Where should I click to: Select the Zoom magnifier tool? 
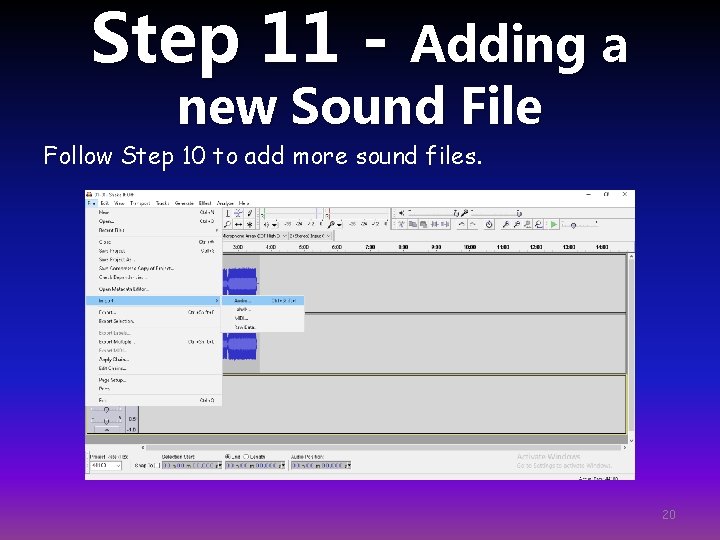[228, 225]
